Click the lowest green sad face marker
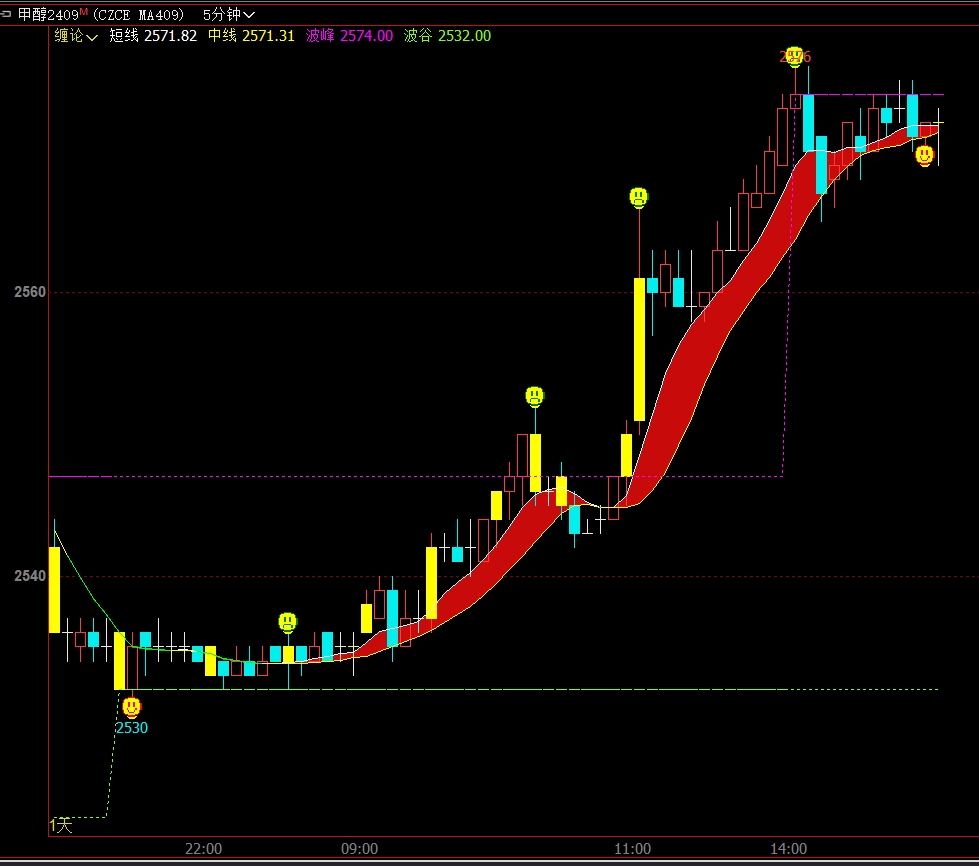 click(288, 622)
